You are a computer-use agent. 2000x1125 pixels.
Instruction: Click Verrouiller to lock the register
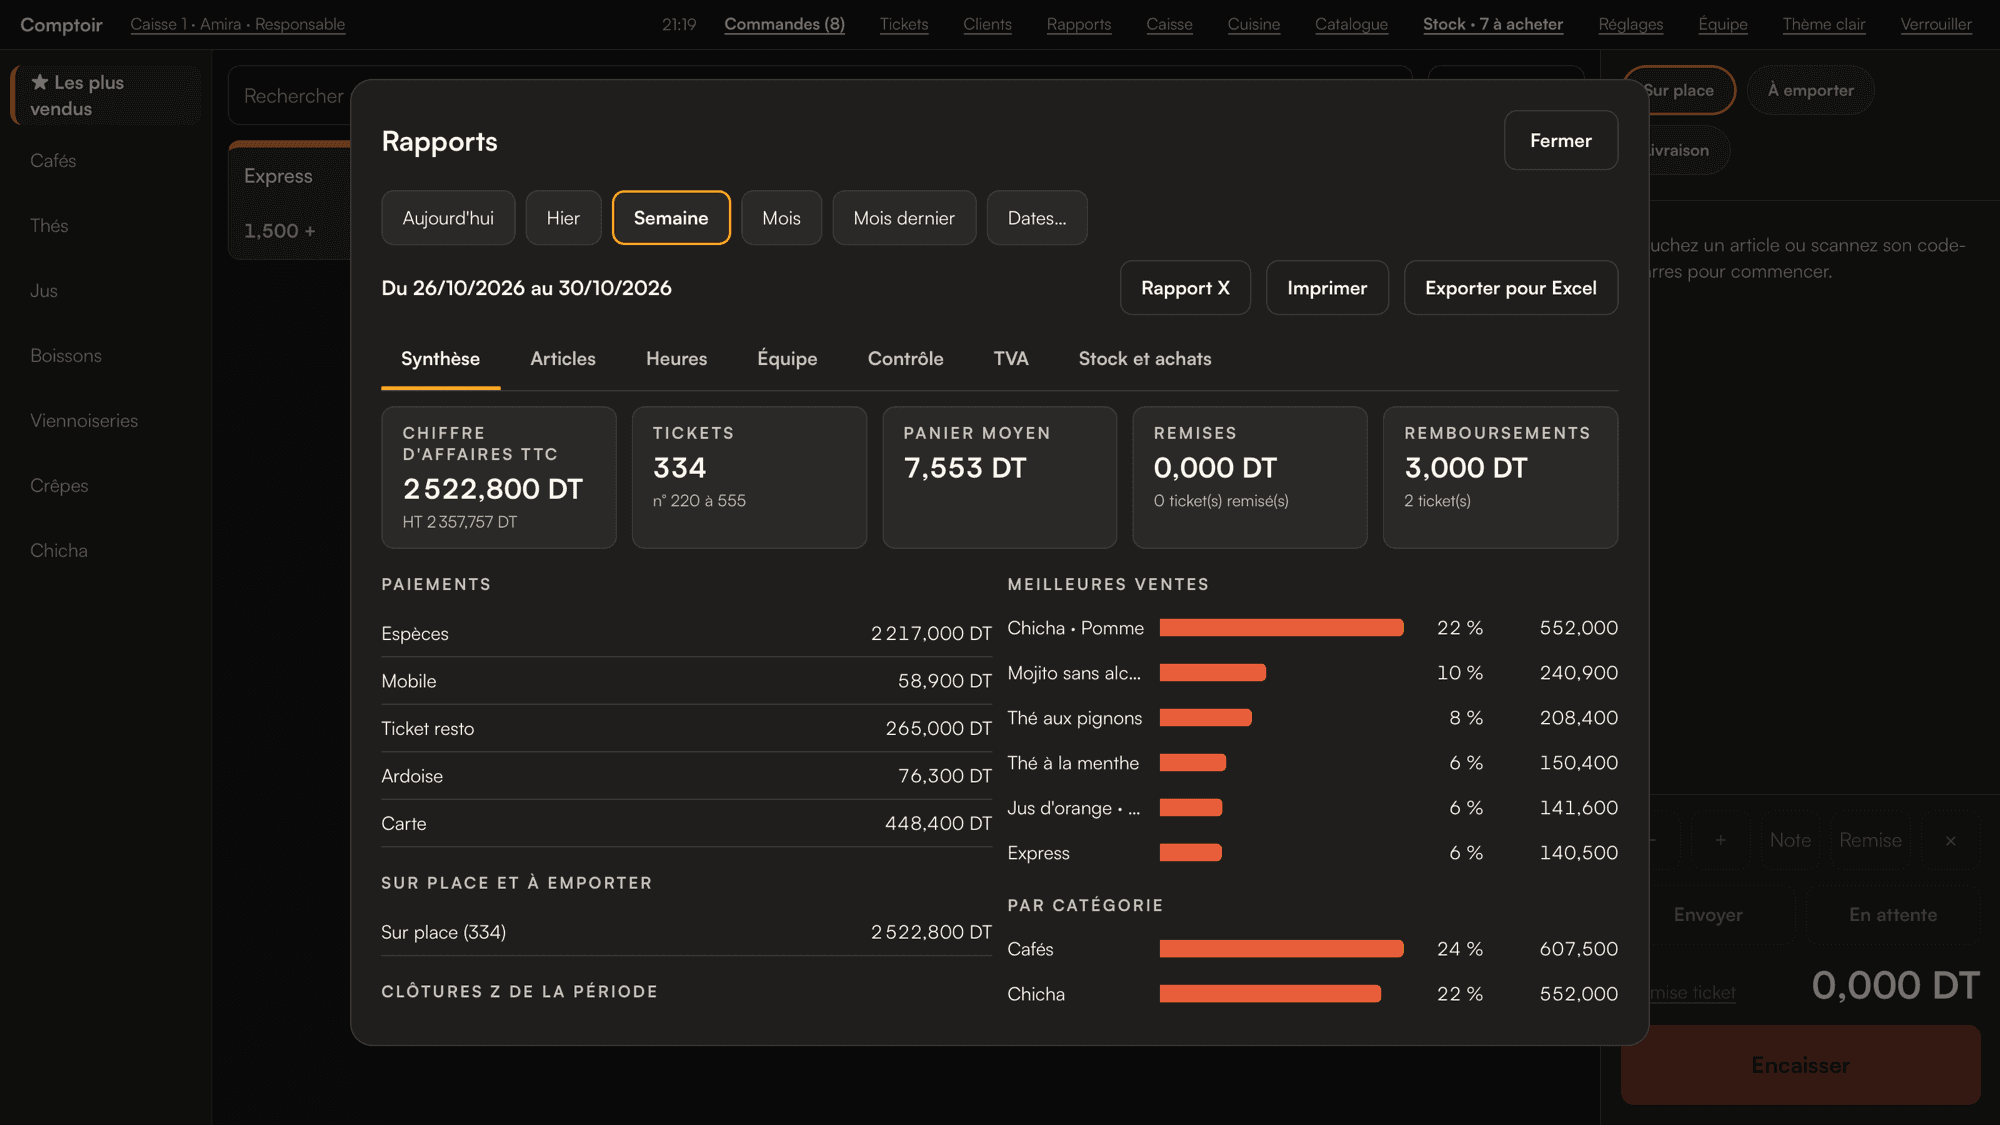[x=1936, y=24]
